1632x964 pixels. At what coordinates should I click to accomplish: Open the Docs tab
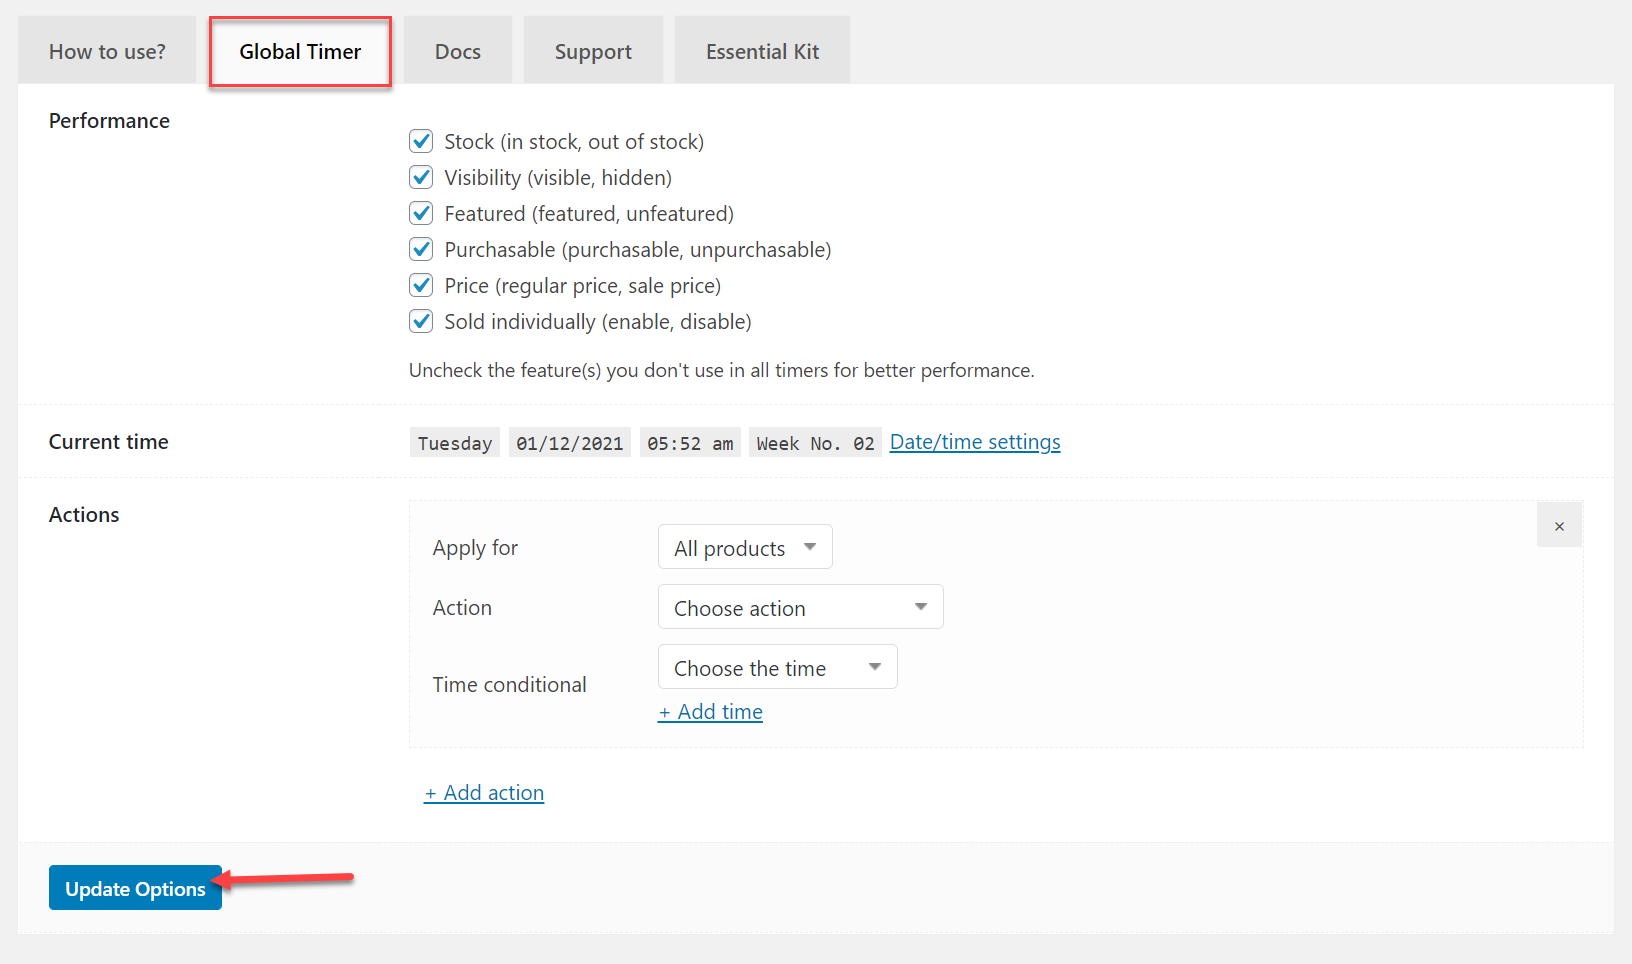coord(457,50)
